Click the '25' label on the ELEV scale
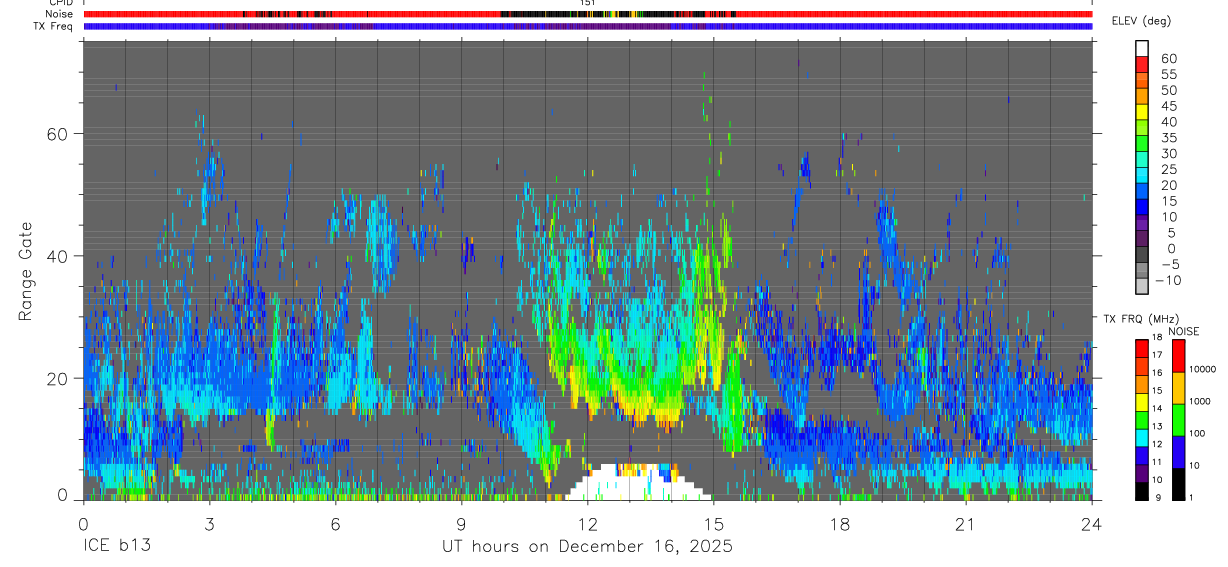 pos(1168,169)
